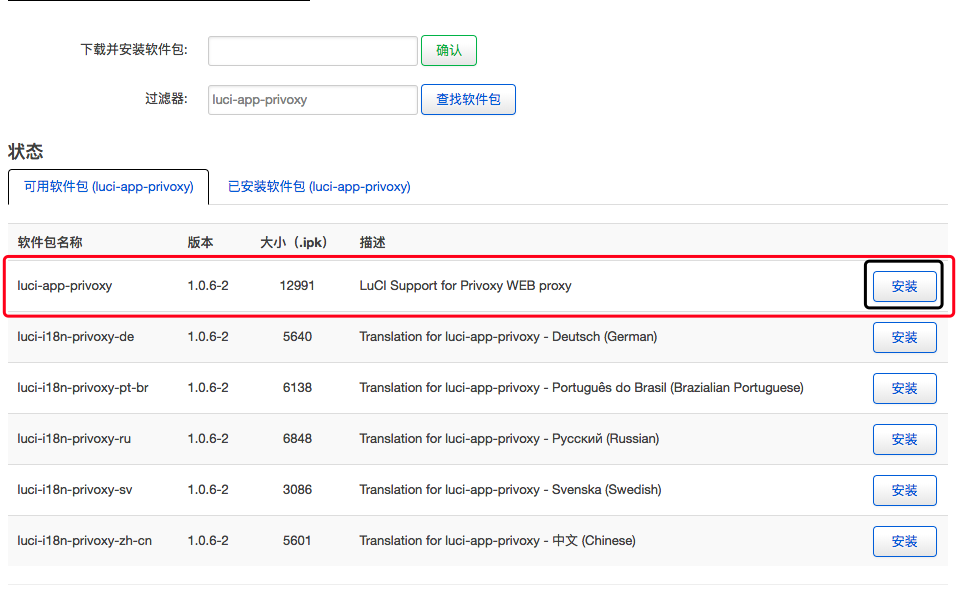Image resolution: width=971 pixels, height=589 pixels.
Task: Select the luci-app-privoxy package name
Action: 64,286
